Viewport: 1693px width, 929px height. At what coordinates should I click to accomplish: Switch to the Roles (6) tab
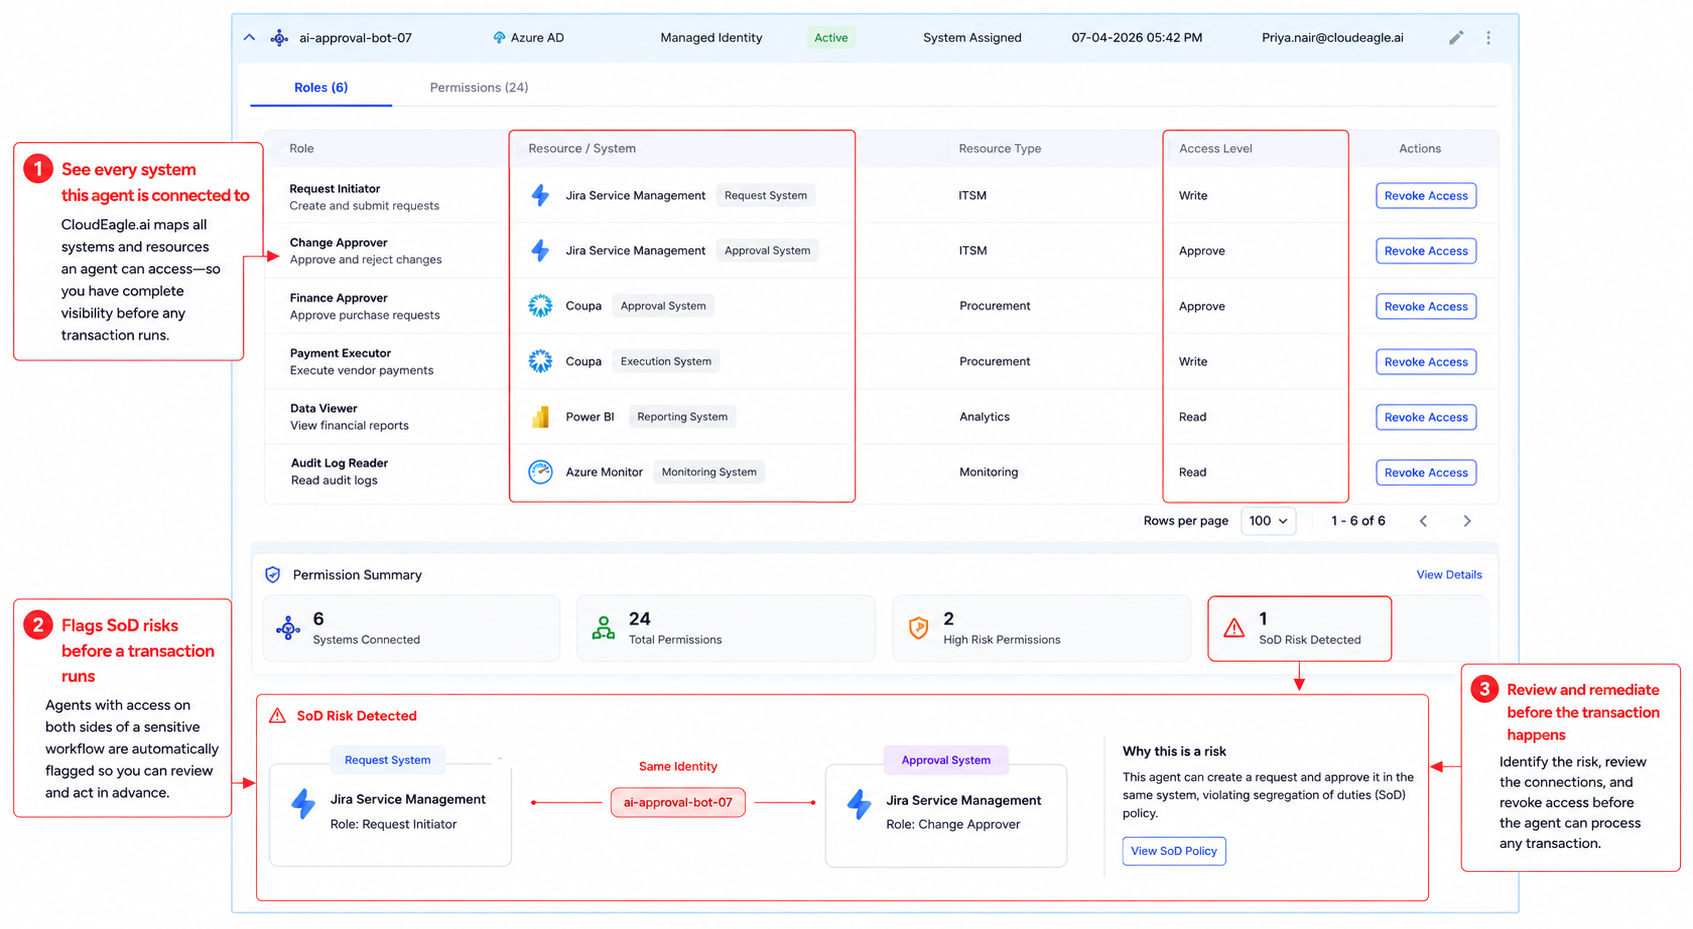click(321, 88)
